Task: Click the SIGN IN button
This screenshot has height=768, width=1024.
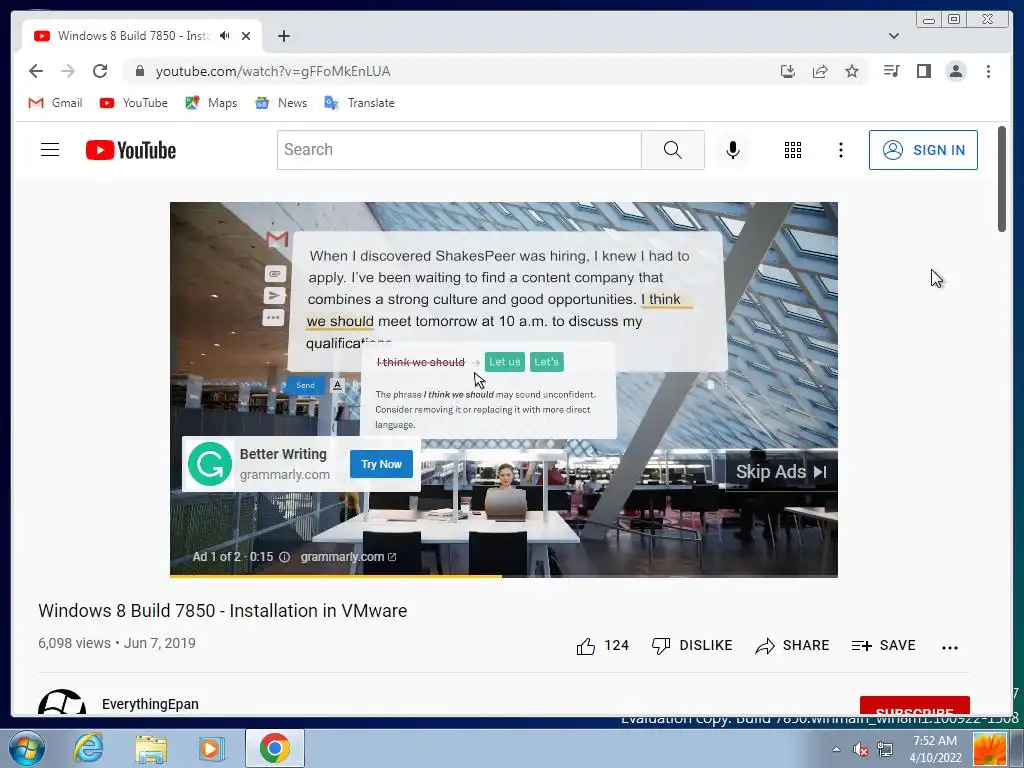Action: tap(923, 150)
